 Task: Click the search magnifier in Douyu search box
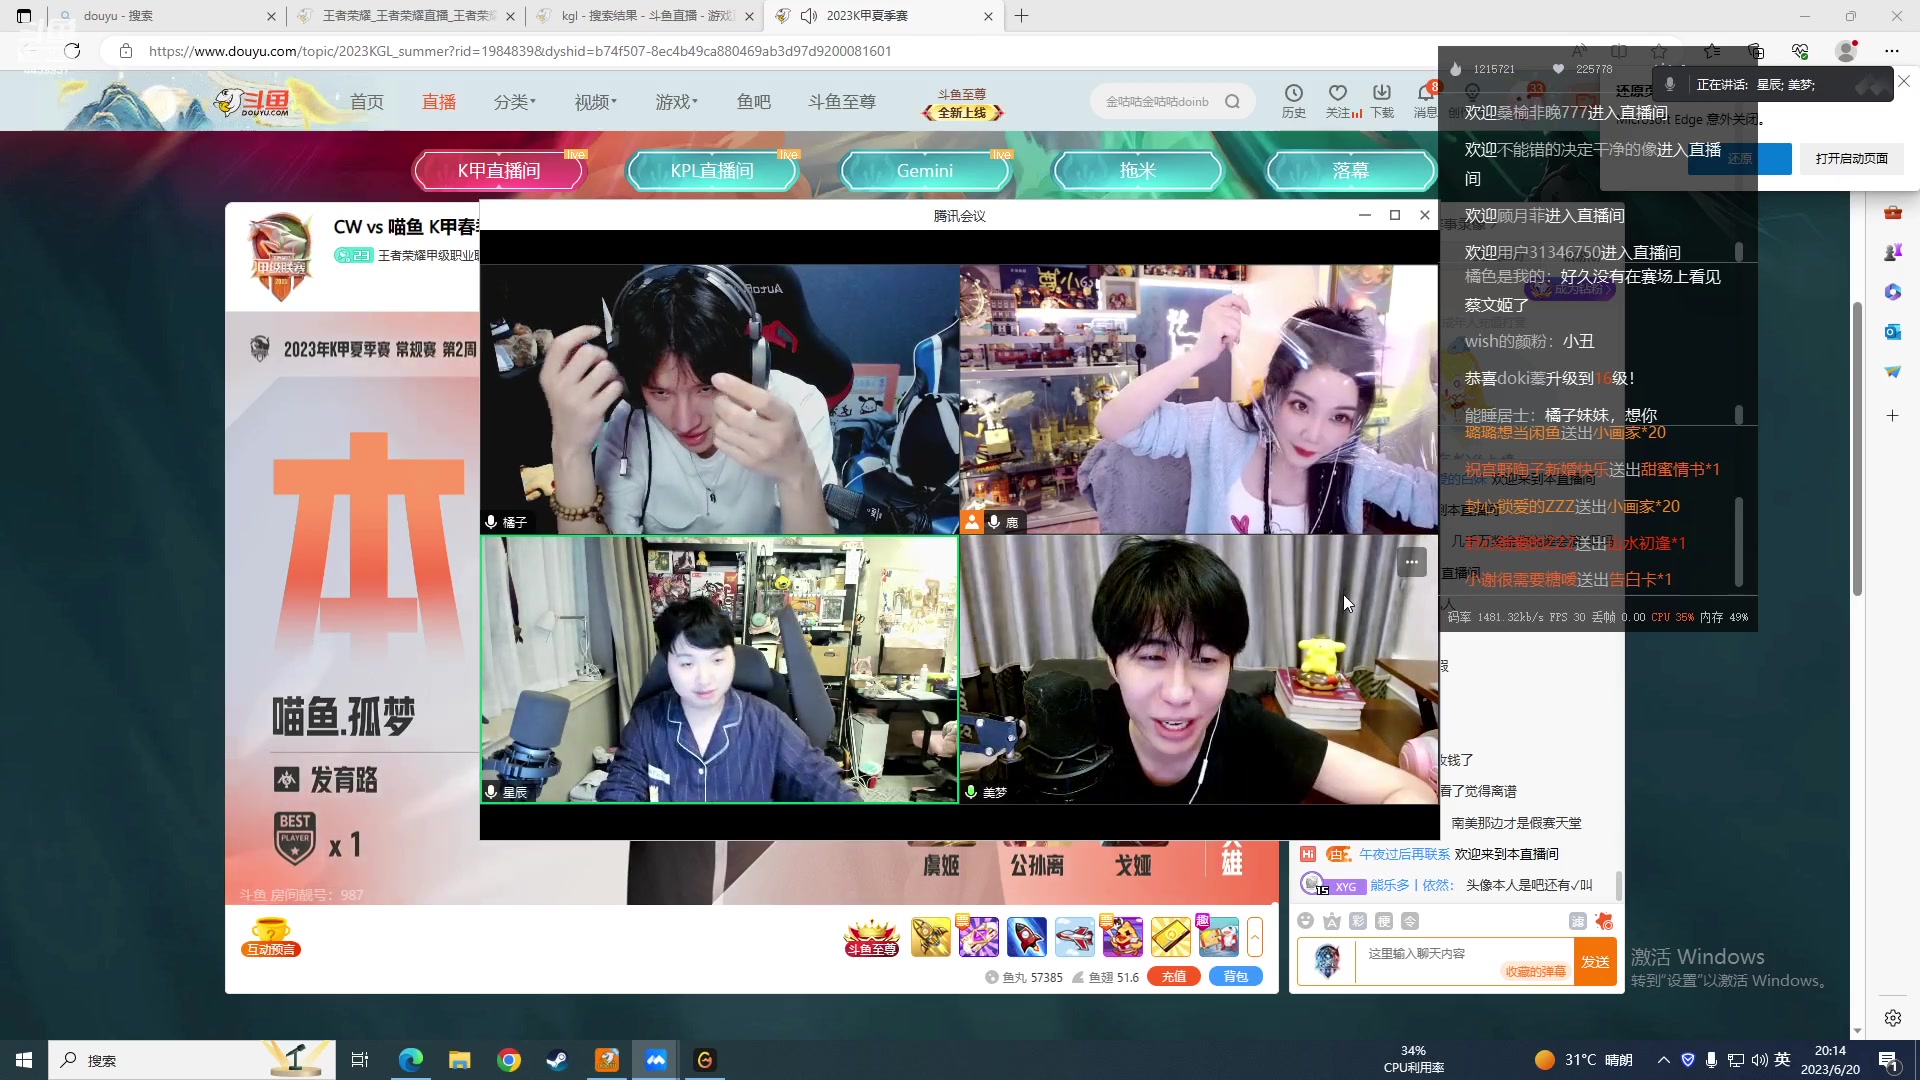1232,101
